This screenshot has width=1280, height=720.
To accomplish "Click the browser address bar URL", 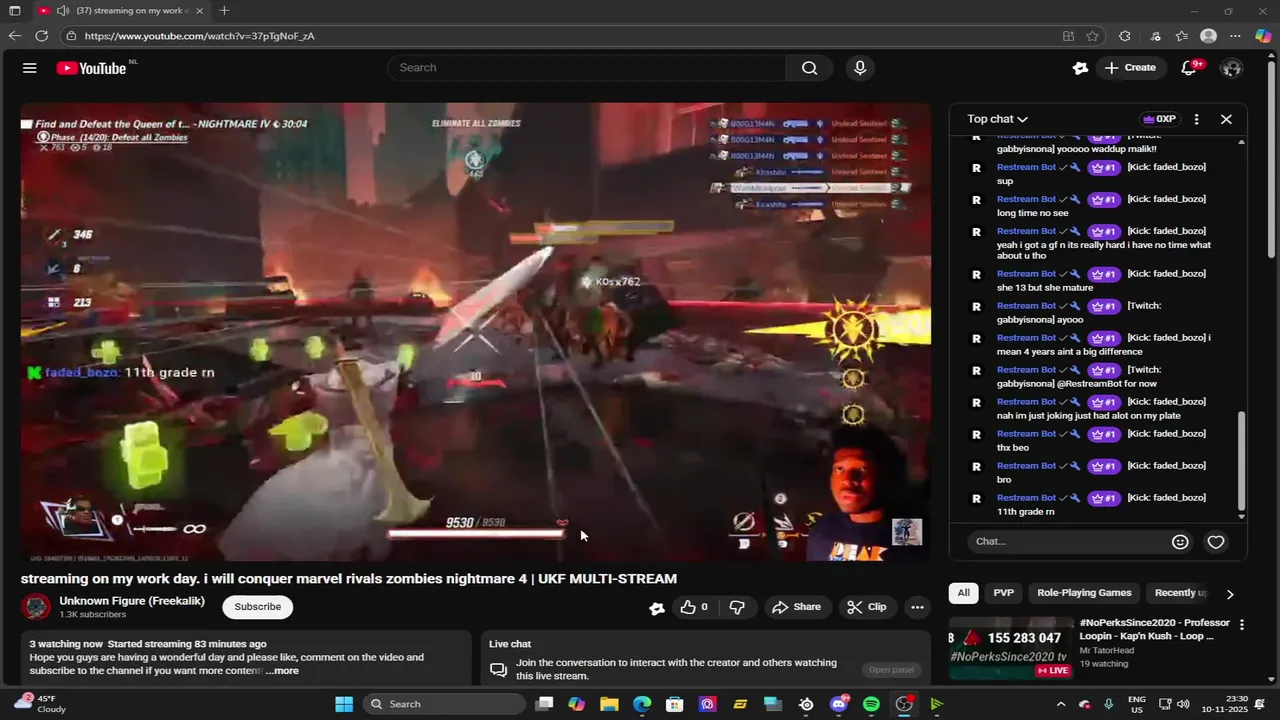I will tap(199, 36).
